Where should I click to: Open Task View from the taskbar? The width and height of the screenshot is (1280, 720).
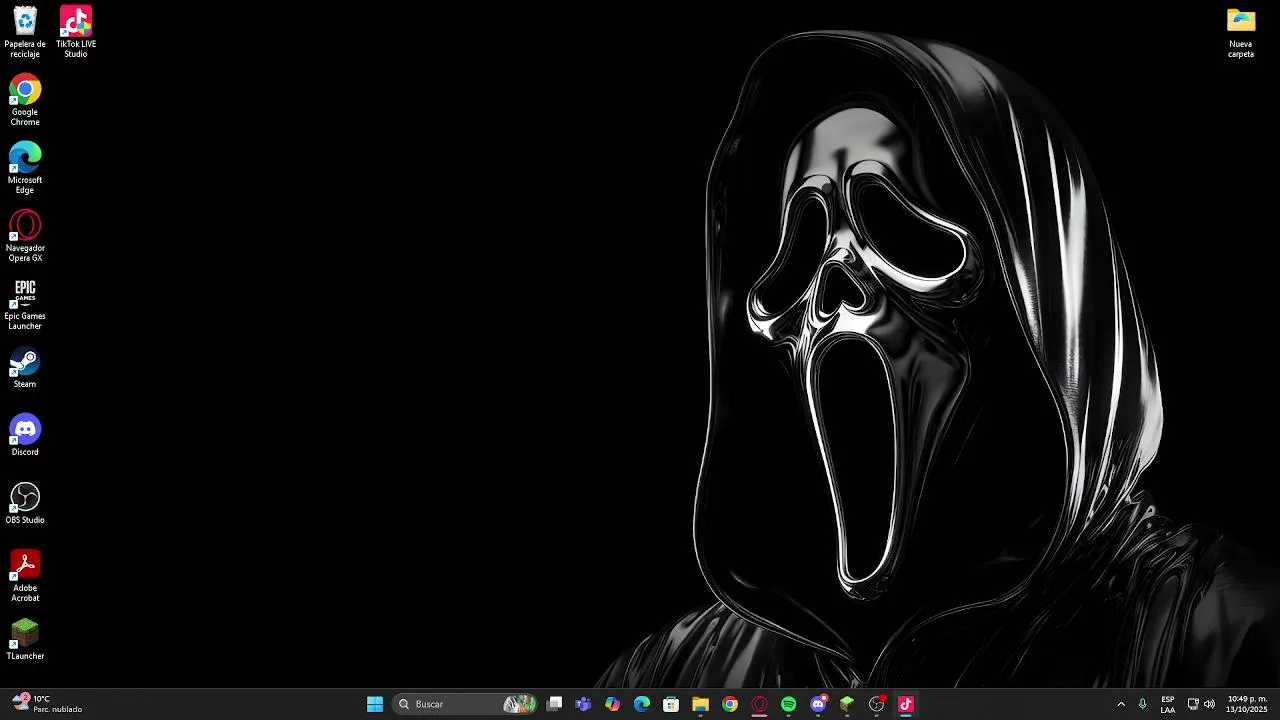[x=555, y=704]
